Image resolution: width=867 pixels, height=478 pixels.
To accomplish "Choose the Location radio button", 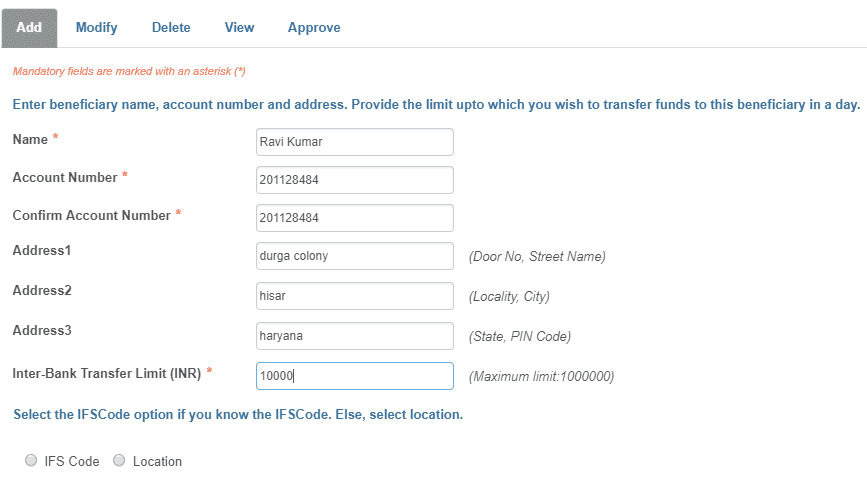I will pyautogui.click(x=119, y=461).
